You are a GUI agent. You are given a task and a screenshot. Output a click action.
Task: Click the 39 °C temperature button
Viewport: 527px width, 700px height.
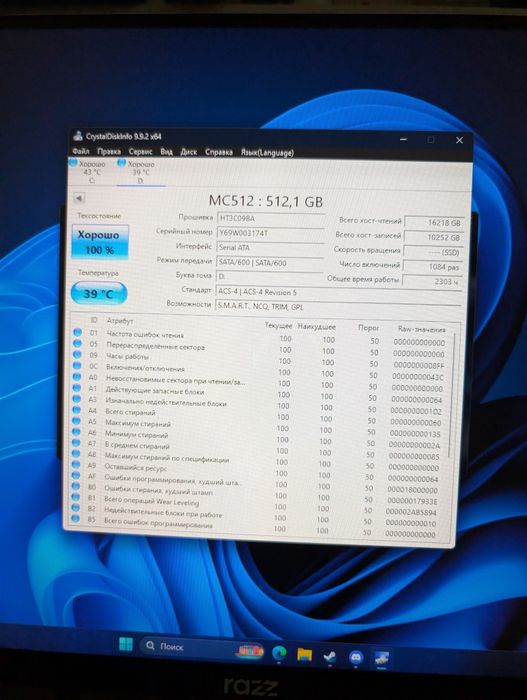point(99,294)
